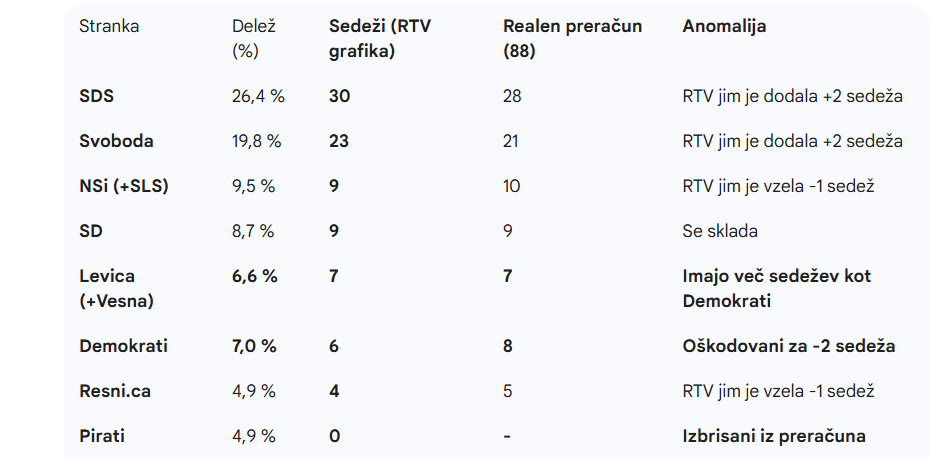
Task: Select the 'Sedeži (RTV grafika)' header
Action: click(380, 38)
